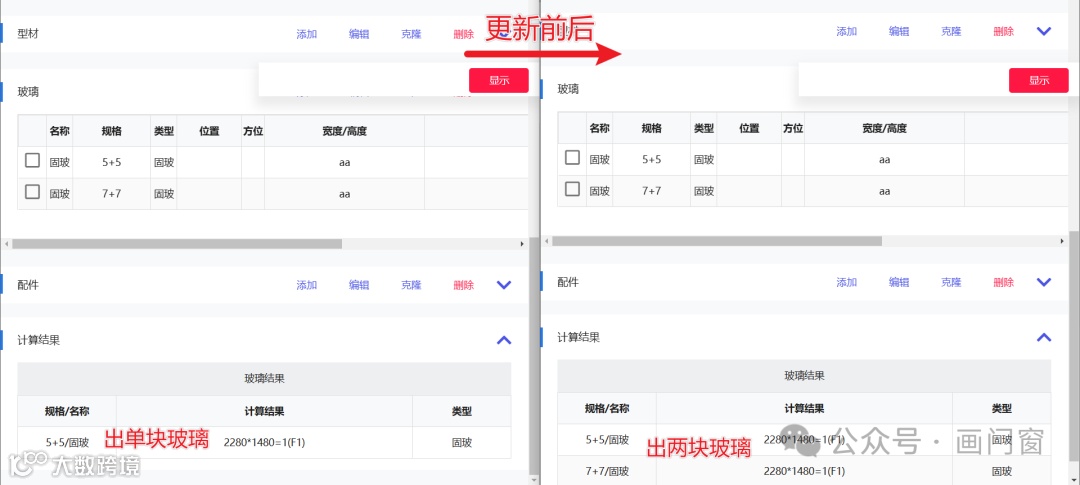
Task: Tick the 5+5 固玻 checkbox in left pane
Action: pos(32,161)
